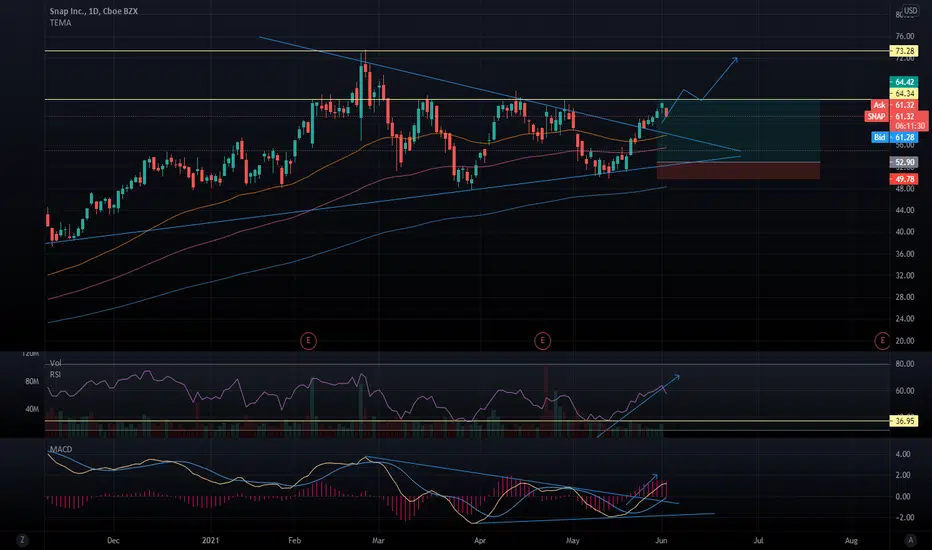
Task: Expand the TEMA indicator legend
Action: 61,23
